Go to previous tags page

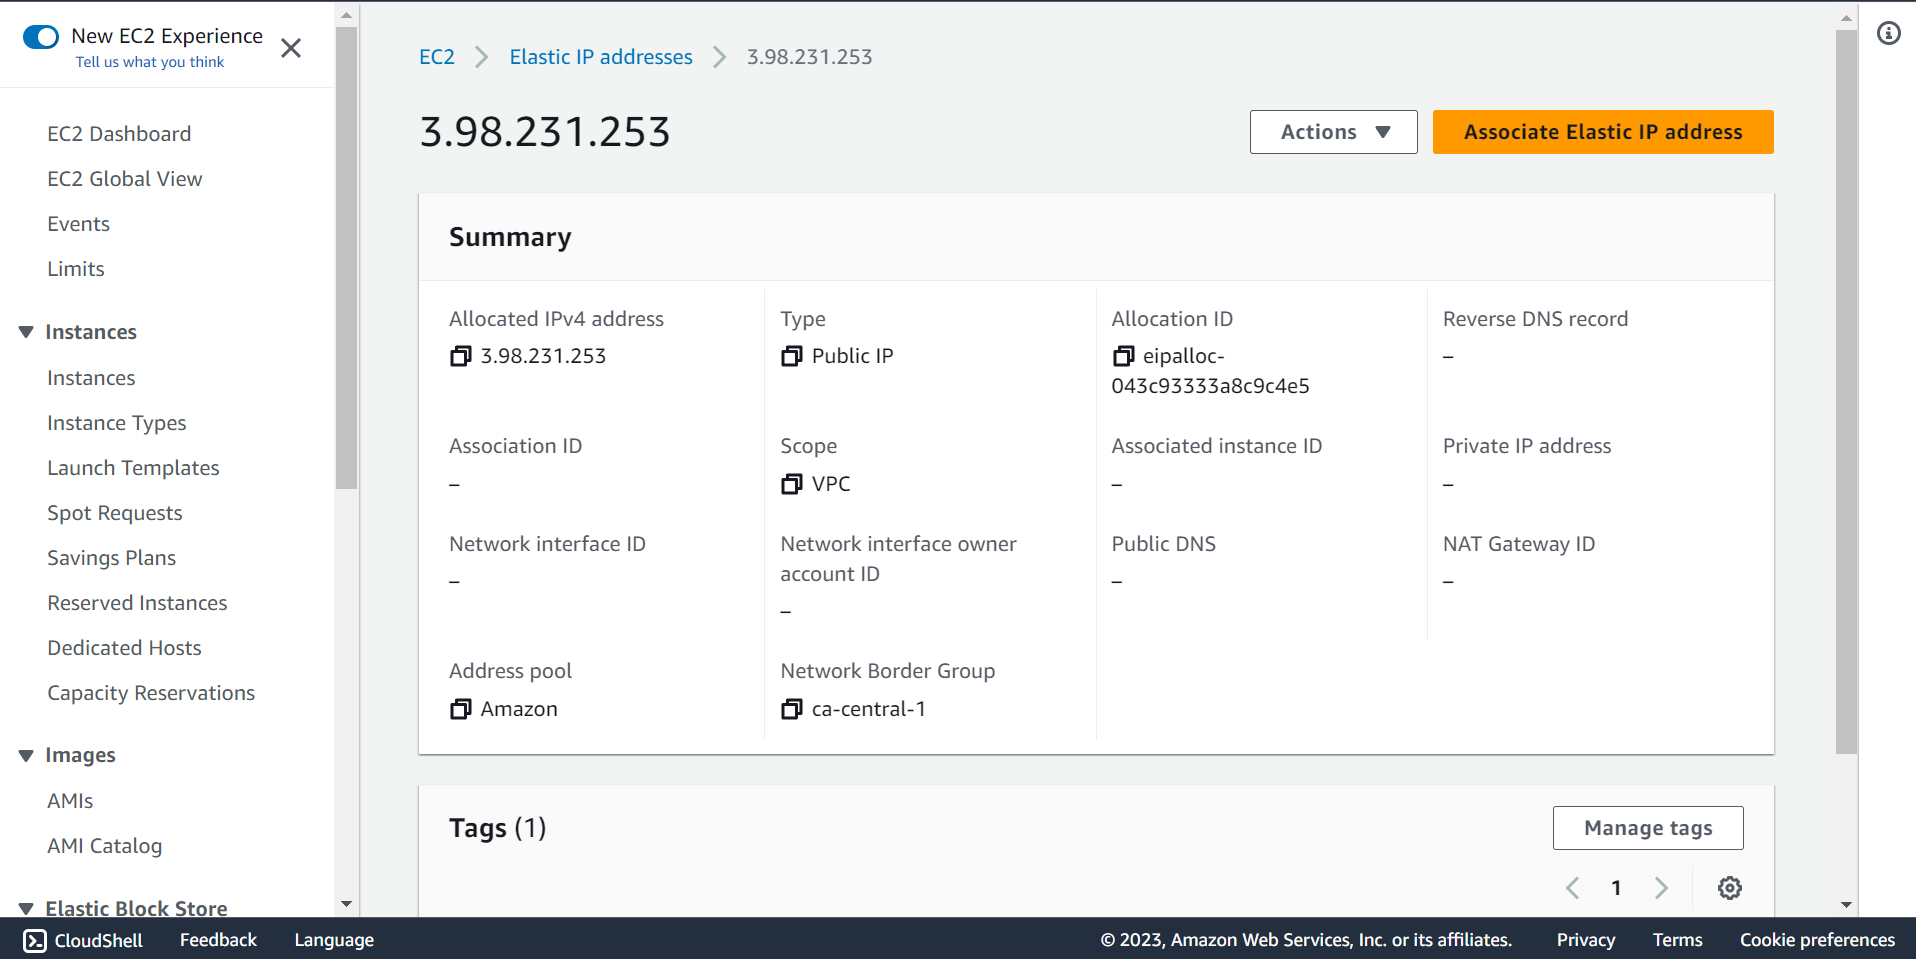click(x=1572, y=888)
